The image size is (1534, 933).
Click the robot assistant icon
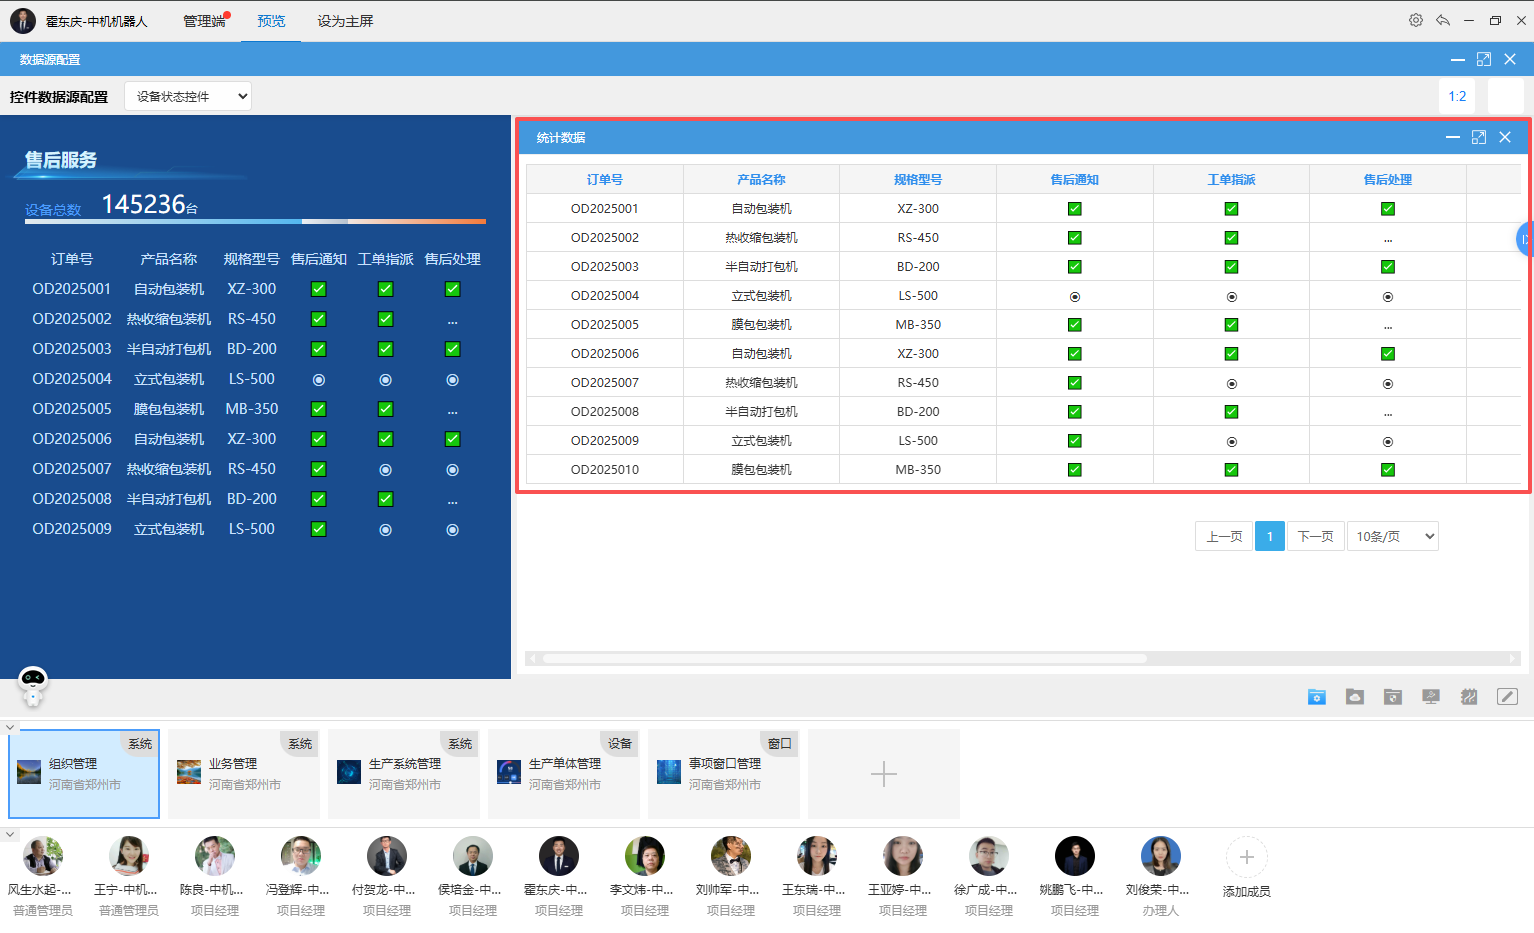(x=33, y=686)
